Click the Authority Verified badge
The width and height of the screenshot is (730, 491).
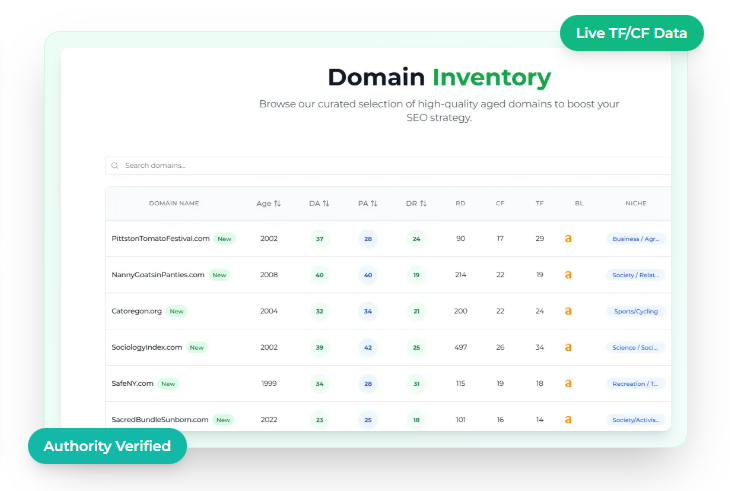107,446
